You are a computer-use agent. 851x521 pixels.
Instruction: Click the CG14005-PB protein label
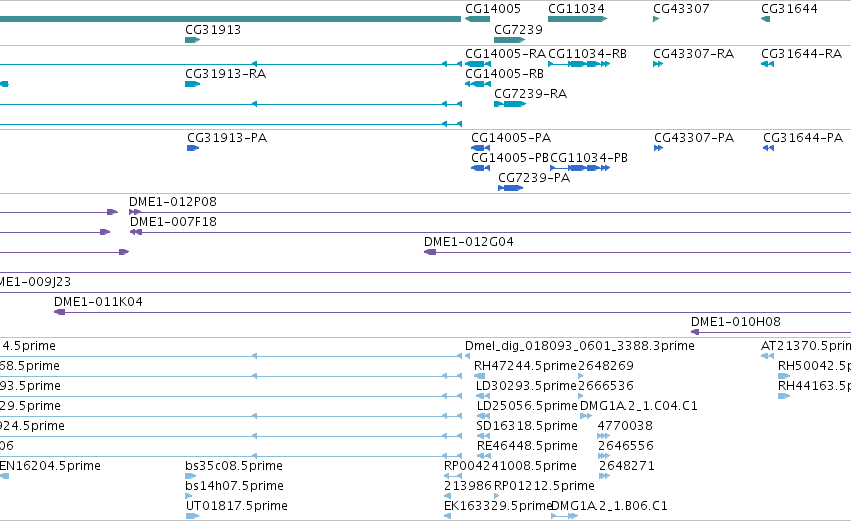(510, 158)
